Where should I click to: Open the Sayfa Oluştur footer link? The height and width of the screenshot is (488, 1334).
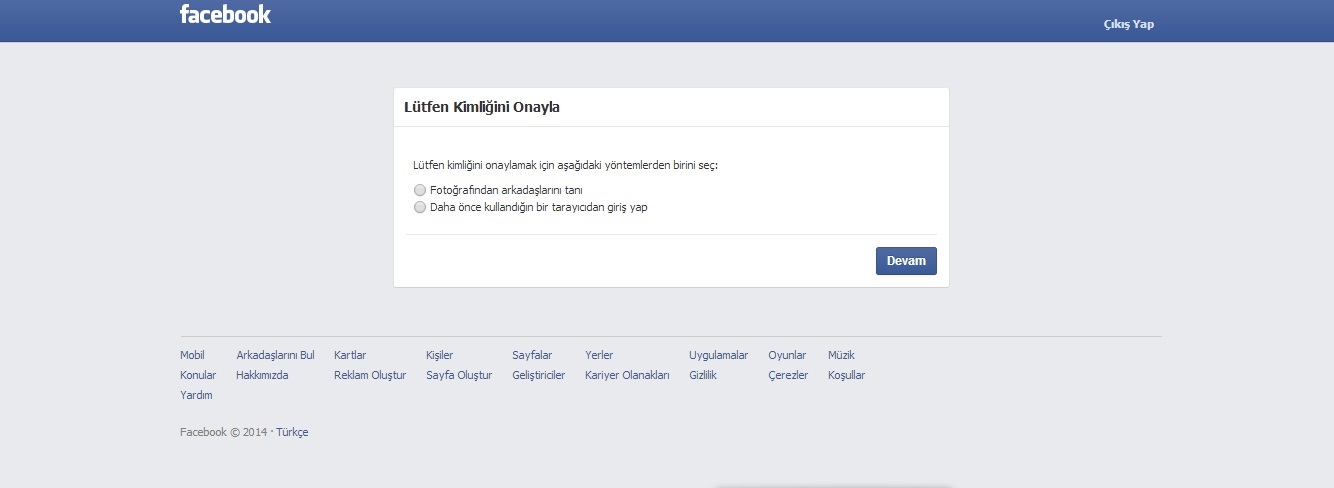tap(459, 375)
